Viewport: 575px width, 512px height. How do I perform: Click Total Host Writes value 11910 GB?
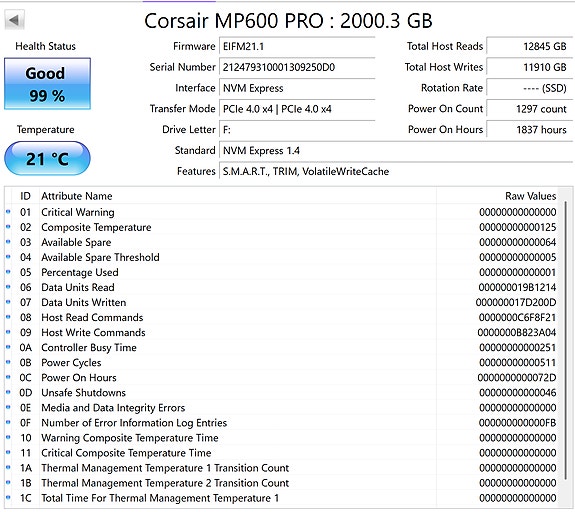coord(529,67)
